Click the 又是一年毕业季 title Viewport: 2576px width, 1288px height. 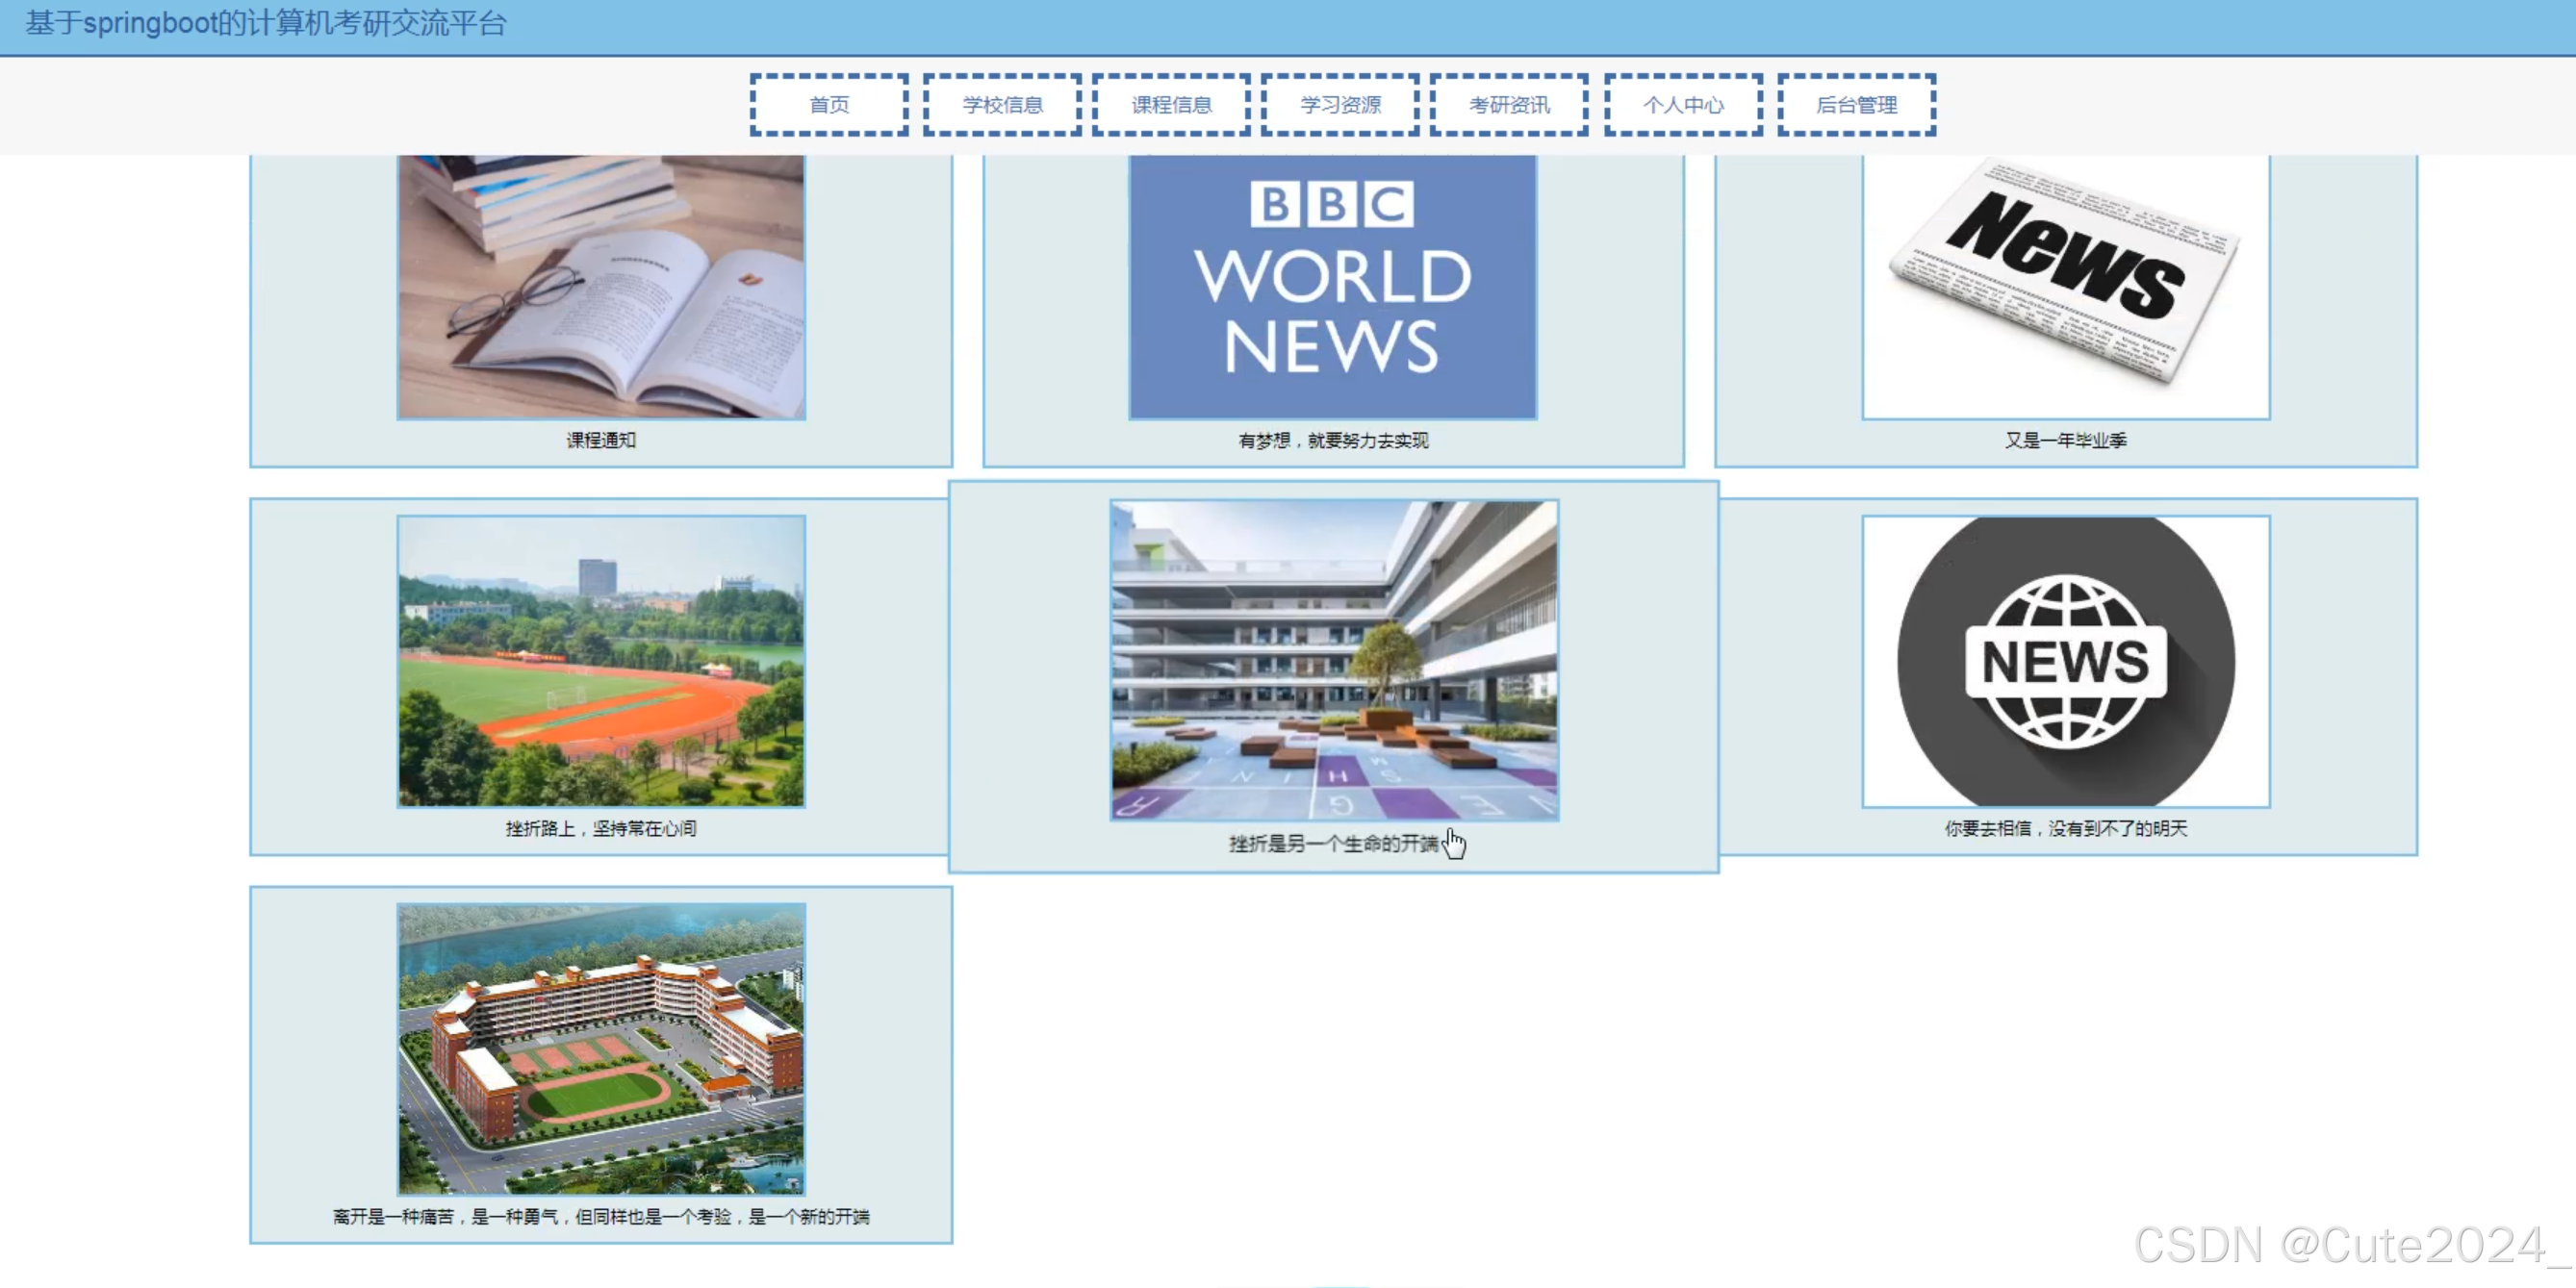2065,441
